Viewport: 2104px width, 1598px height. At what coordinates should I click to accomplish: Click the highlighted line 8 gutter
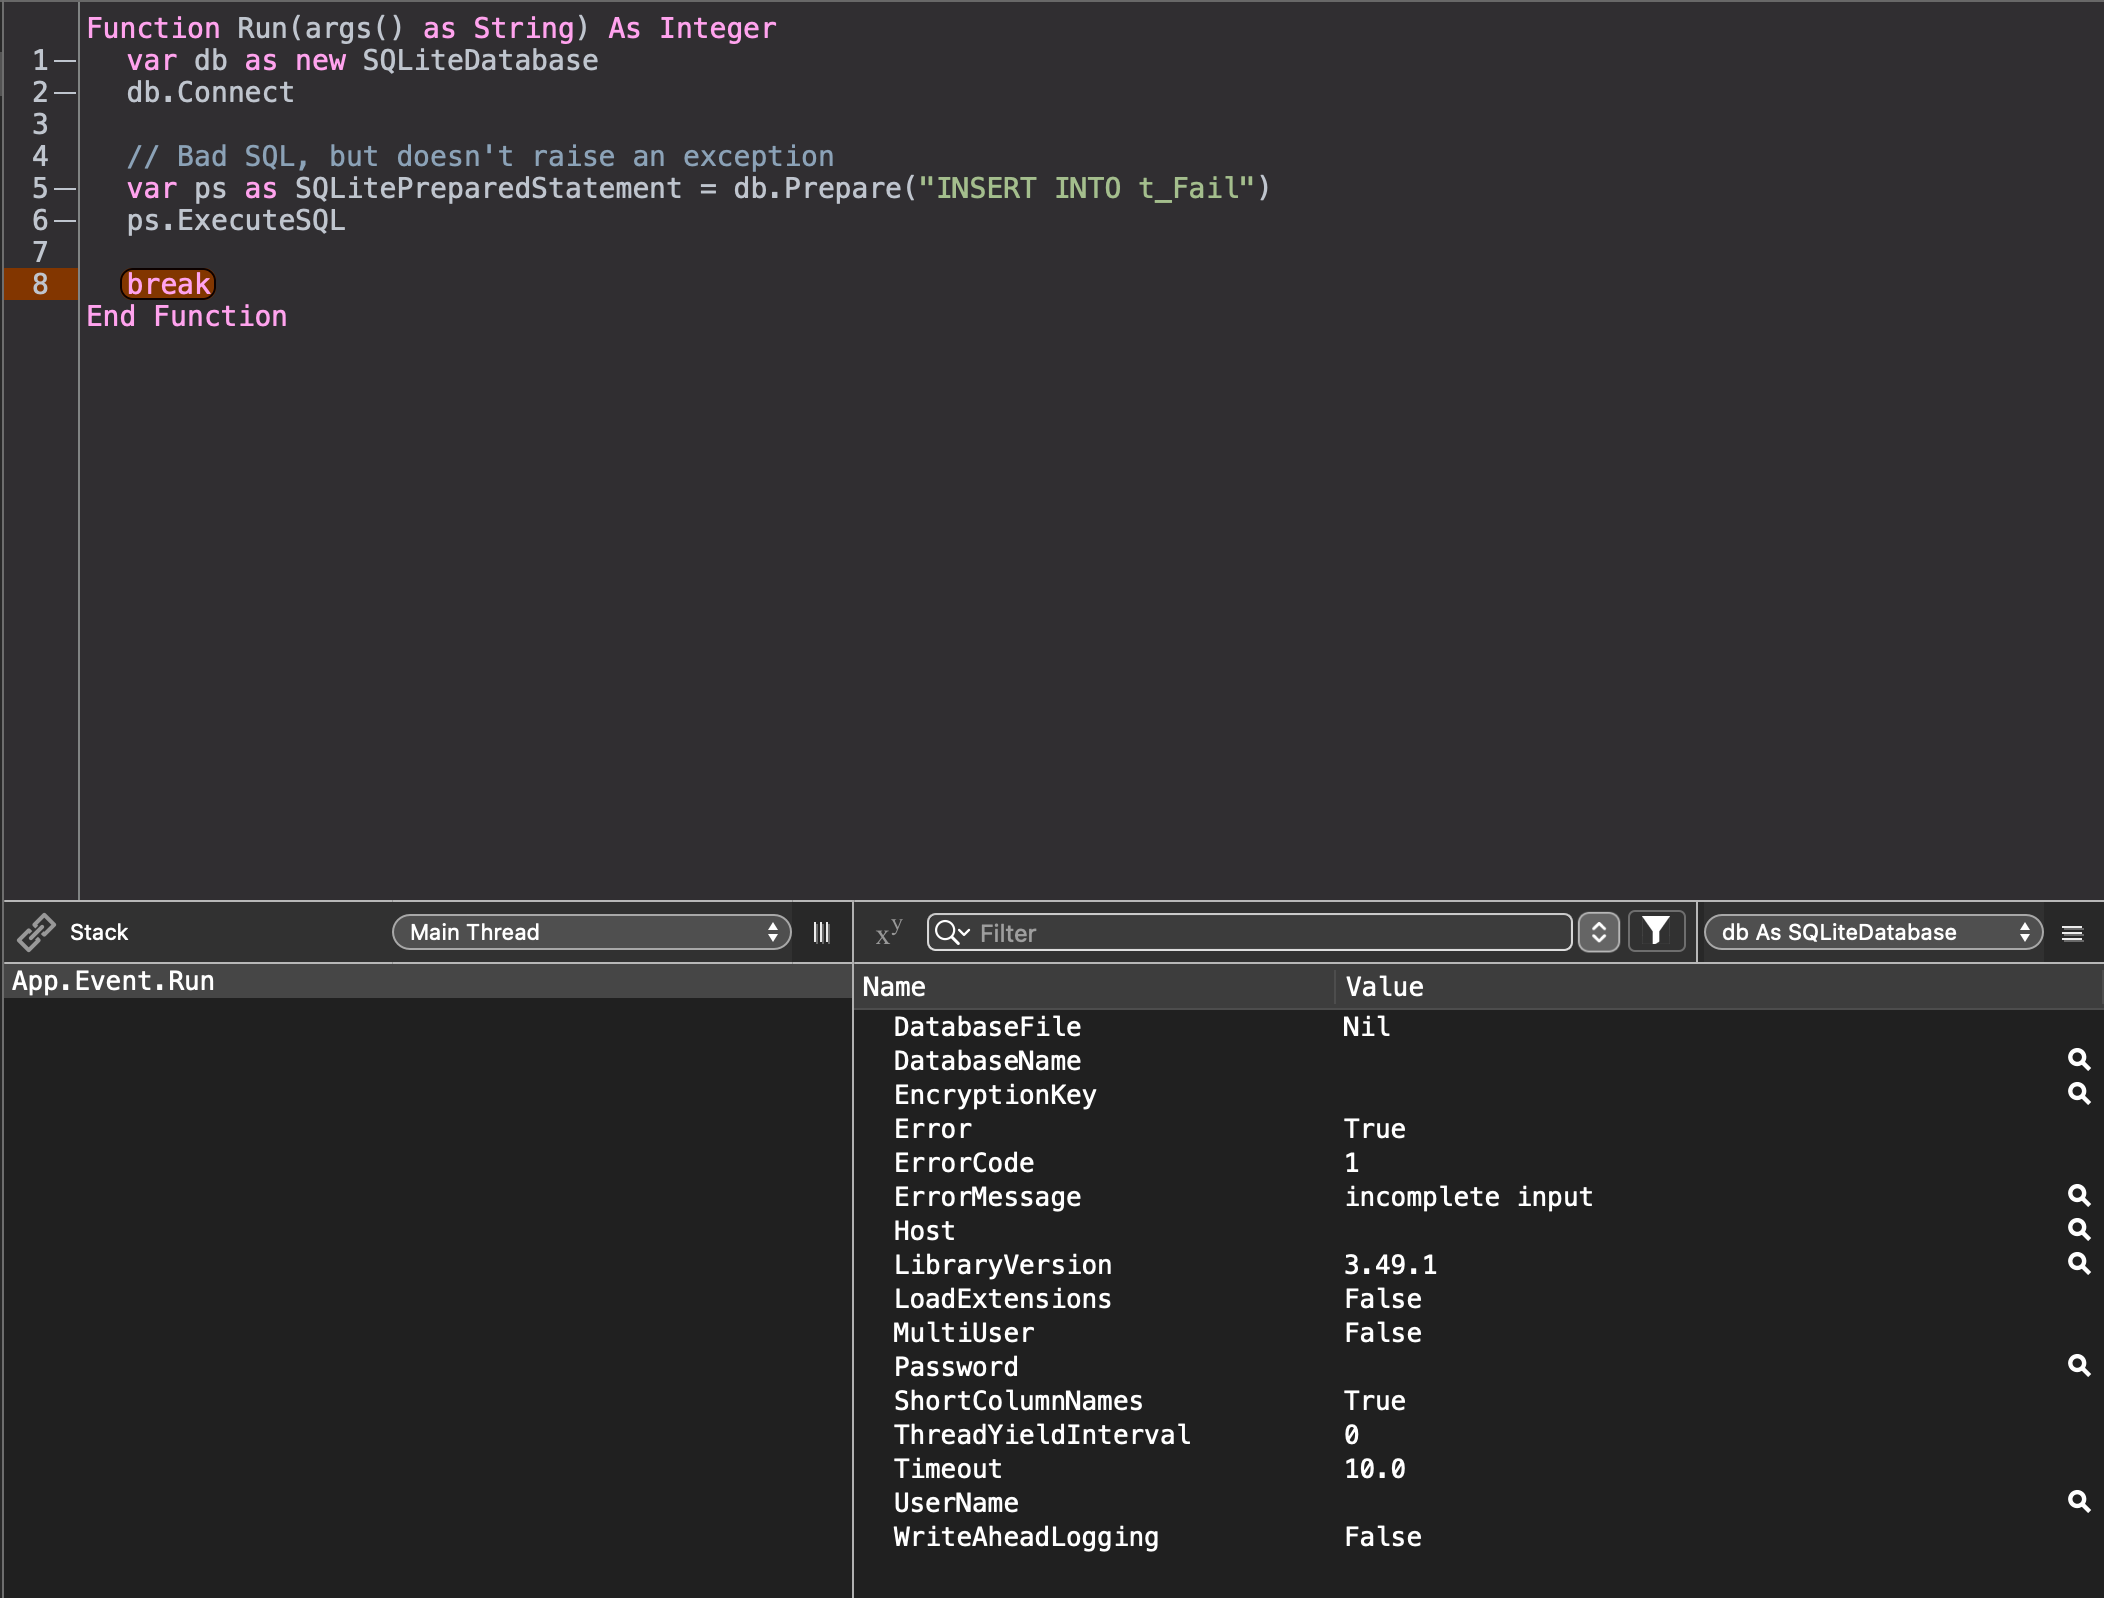40,284
